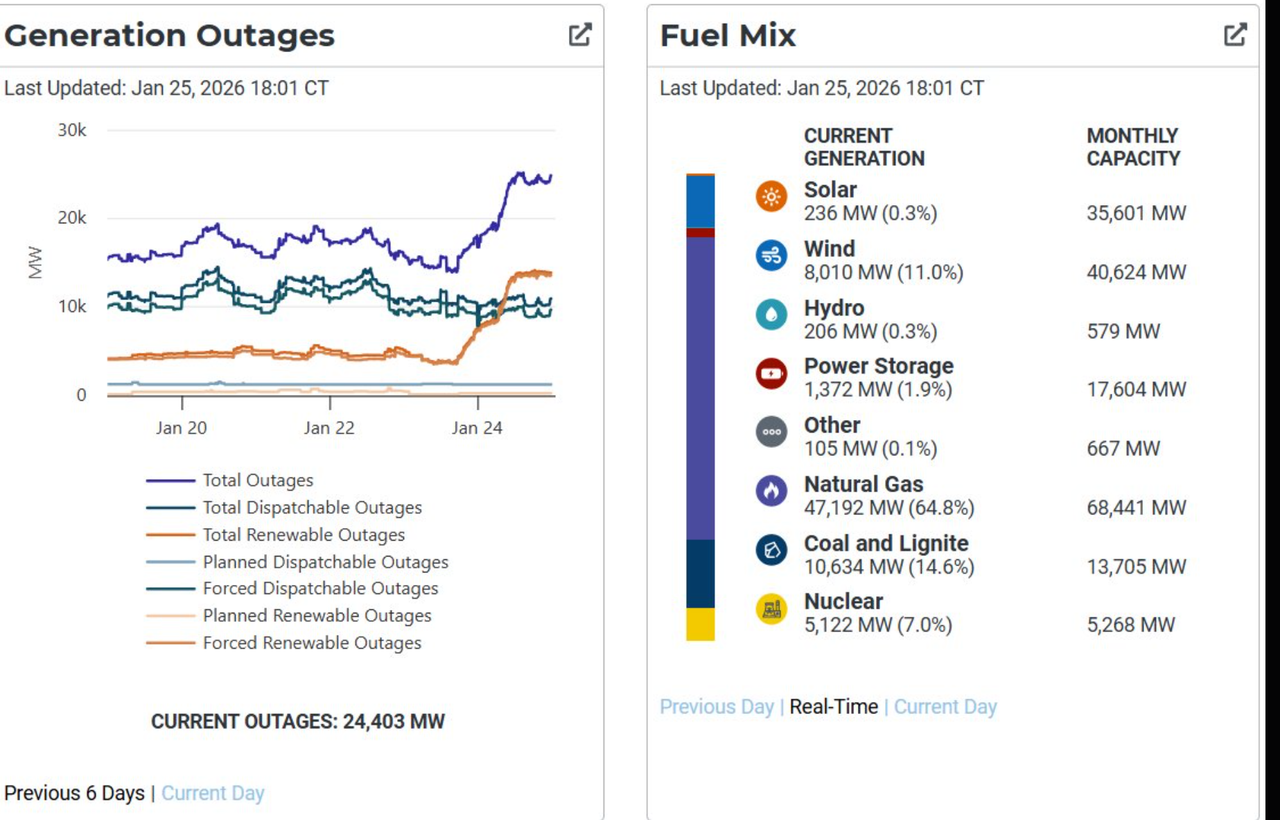Click the gray Other fuel icon

(x=771, y=432)
